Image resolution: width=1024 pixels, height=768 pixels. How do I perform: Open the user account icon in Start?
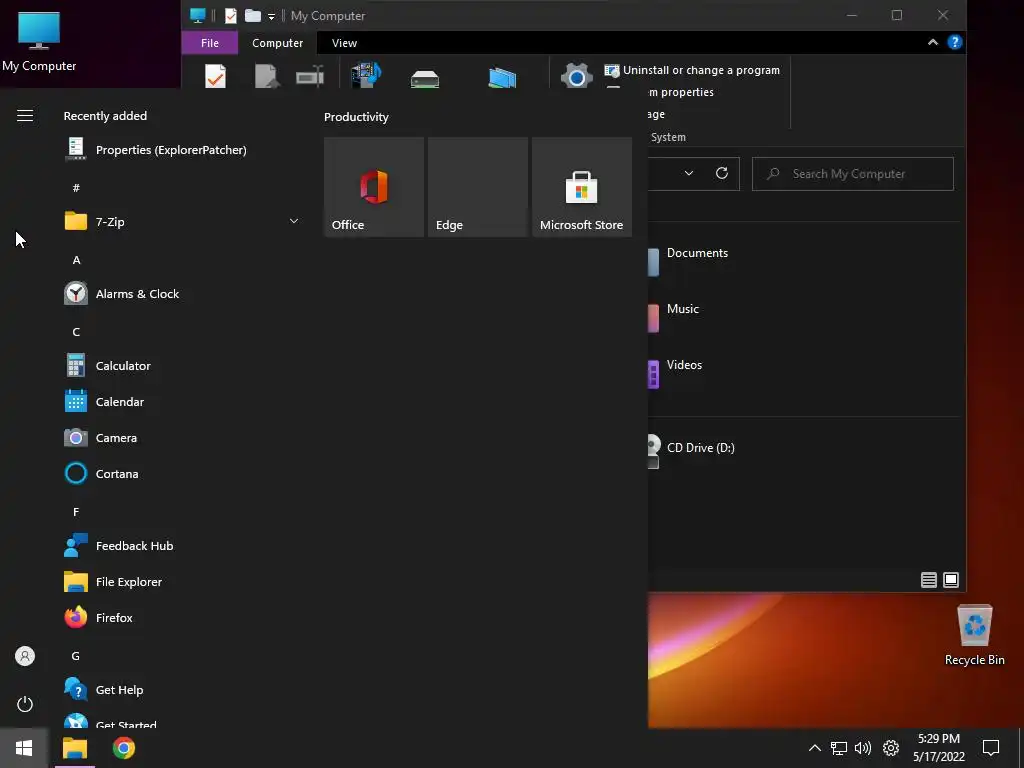(25, 656)
